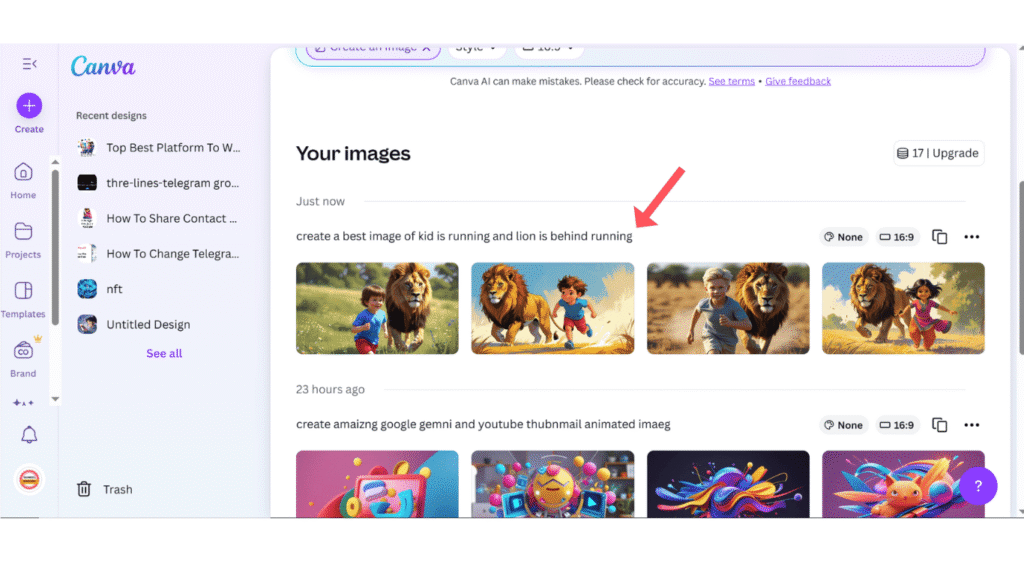
Task: Open options for the gemini thumbnail row
Action: point(971,424)
